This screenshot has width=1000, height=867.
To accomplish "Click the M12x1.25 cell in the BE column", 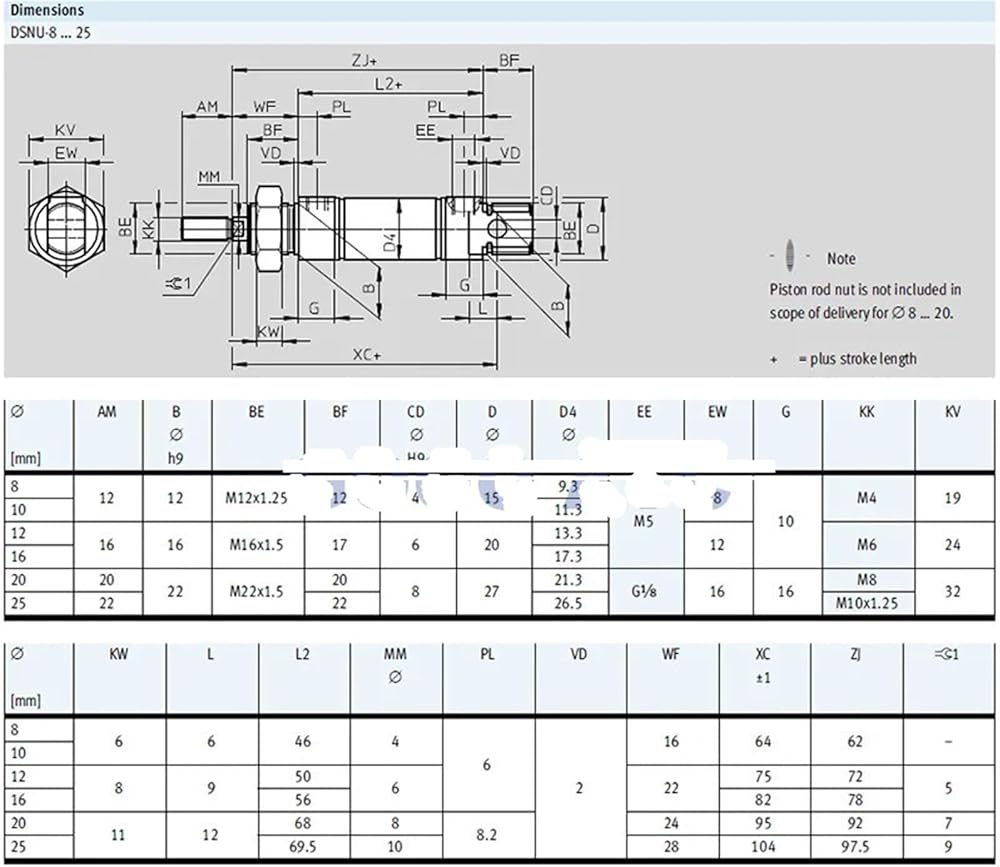I will 256,497.
